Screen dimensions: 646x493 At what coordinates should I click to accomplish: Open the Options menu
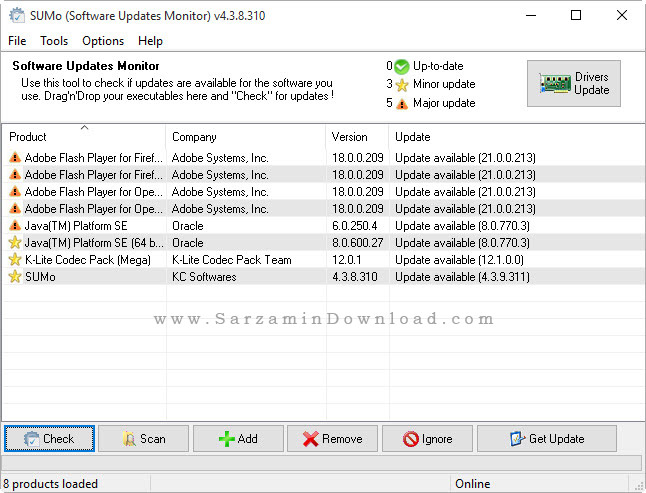103,41
